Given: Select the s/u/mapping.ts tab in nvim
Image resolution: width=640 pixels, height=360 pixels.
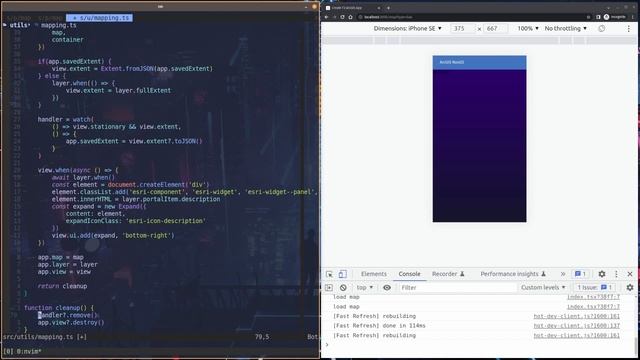Looking at the screenshot, I should click(100, 18).
